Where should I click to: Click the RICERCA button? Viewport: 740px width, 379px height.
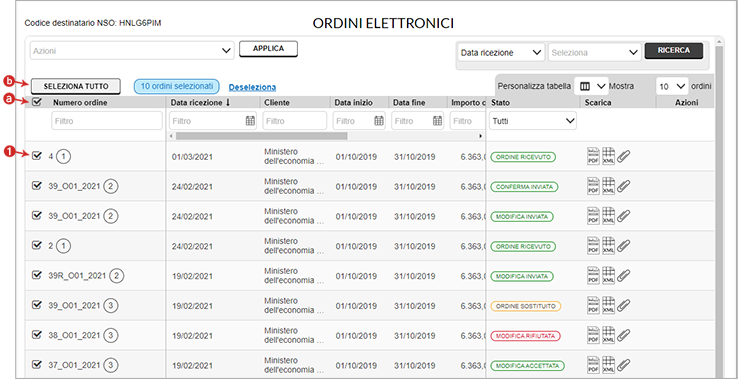pyautogui.click(x=674, y=51)
